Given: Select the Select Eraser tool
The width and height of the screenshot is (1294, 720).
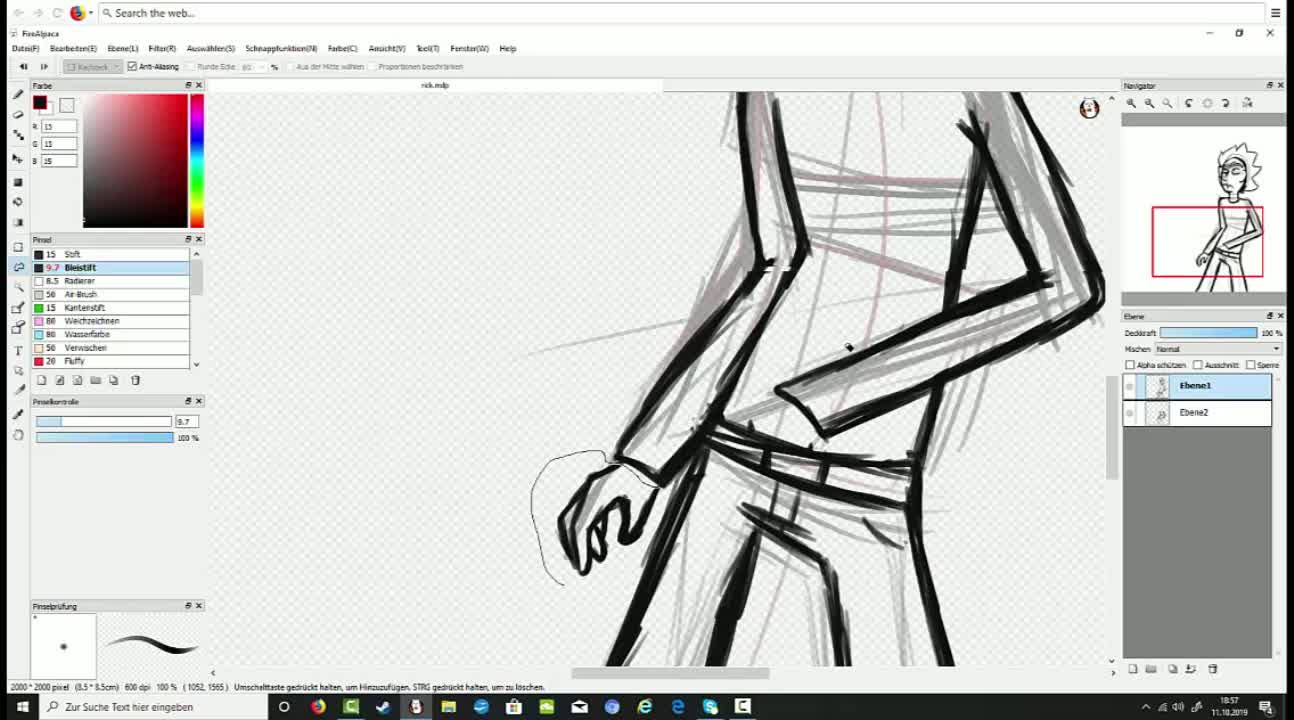Looking at the screenshot, I should click(x=18, y=328).
